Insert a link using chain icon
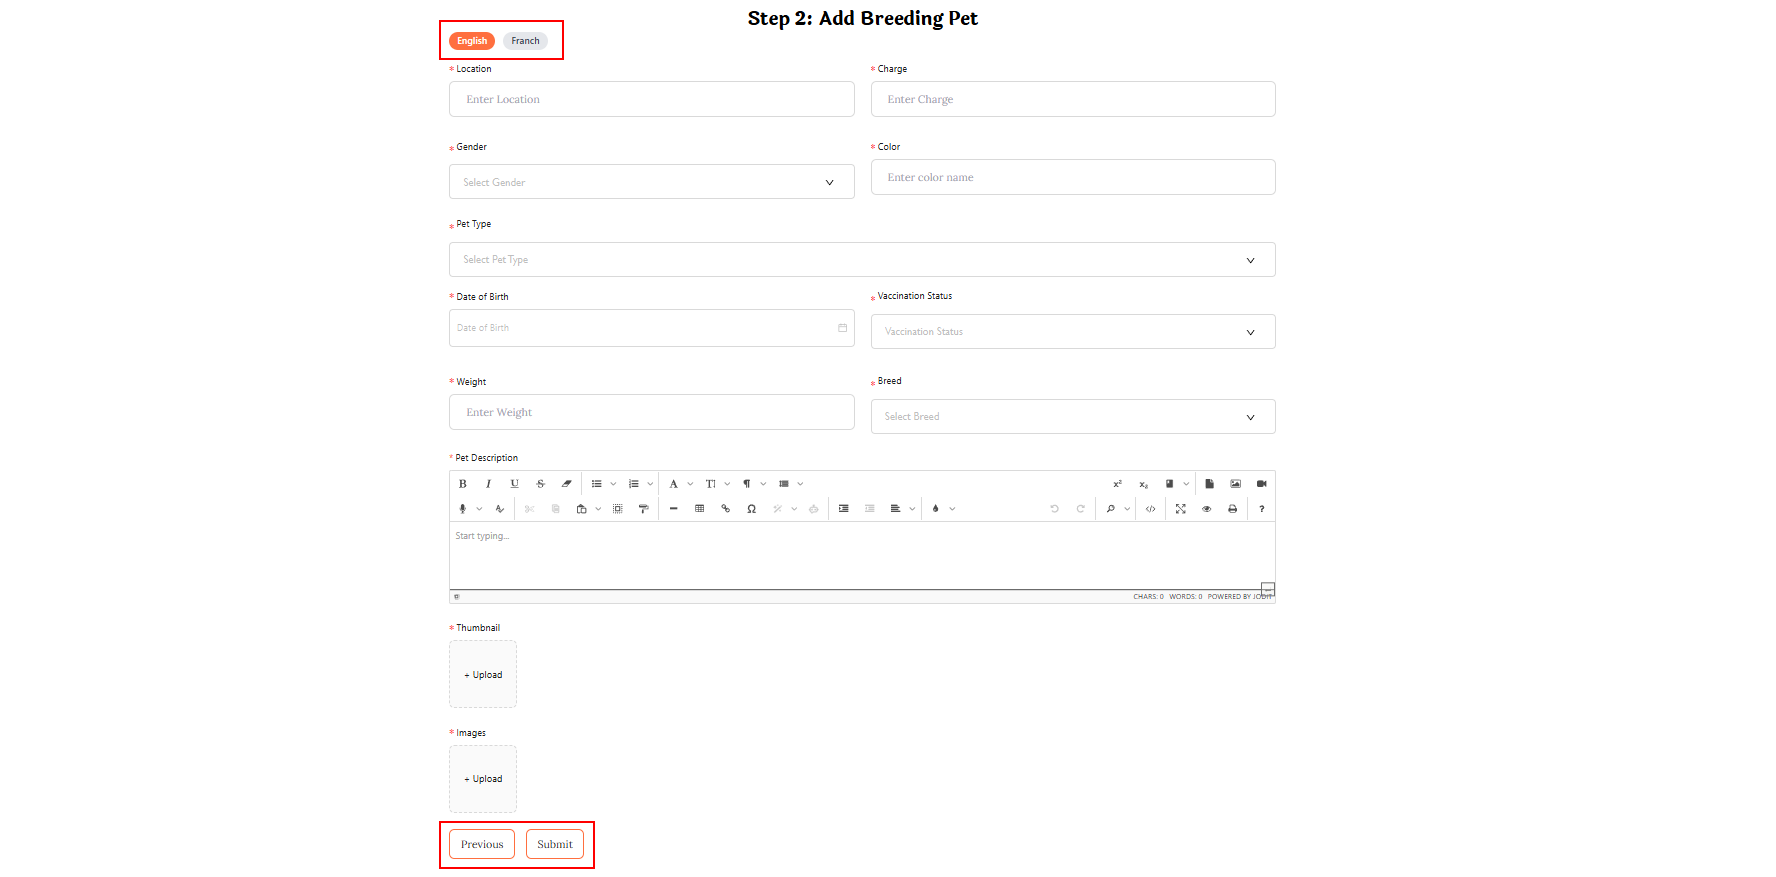Viewport: 1776px width, 877px height. 726,509
